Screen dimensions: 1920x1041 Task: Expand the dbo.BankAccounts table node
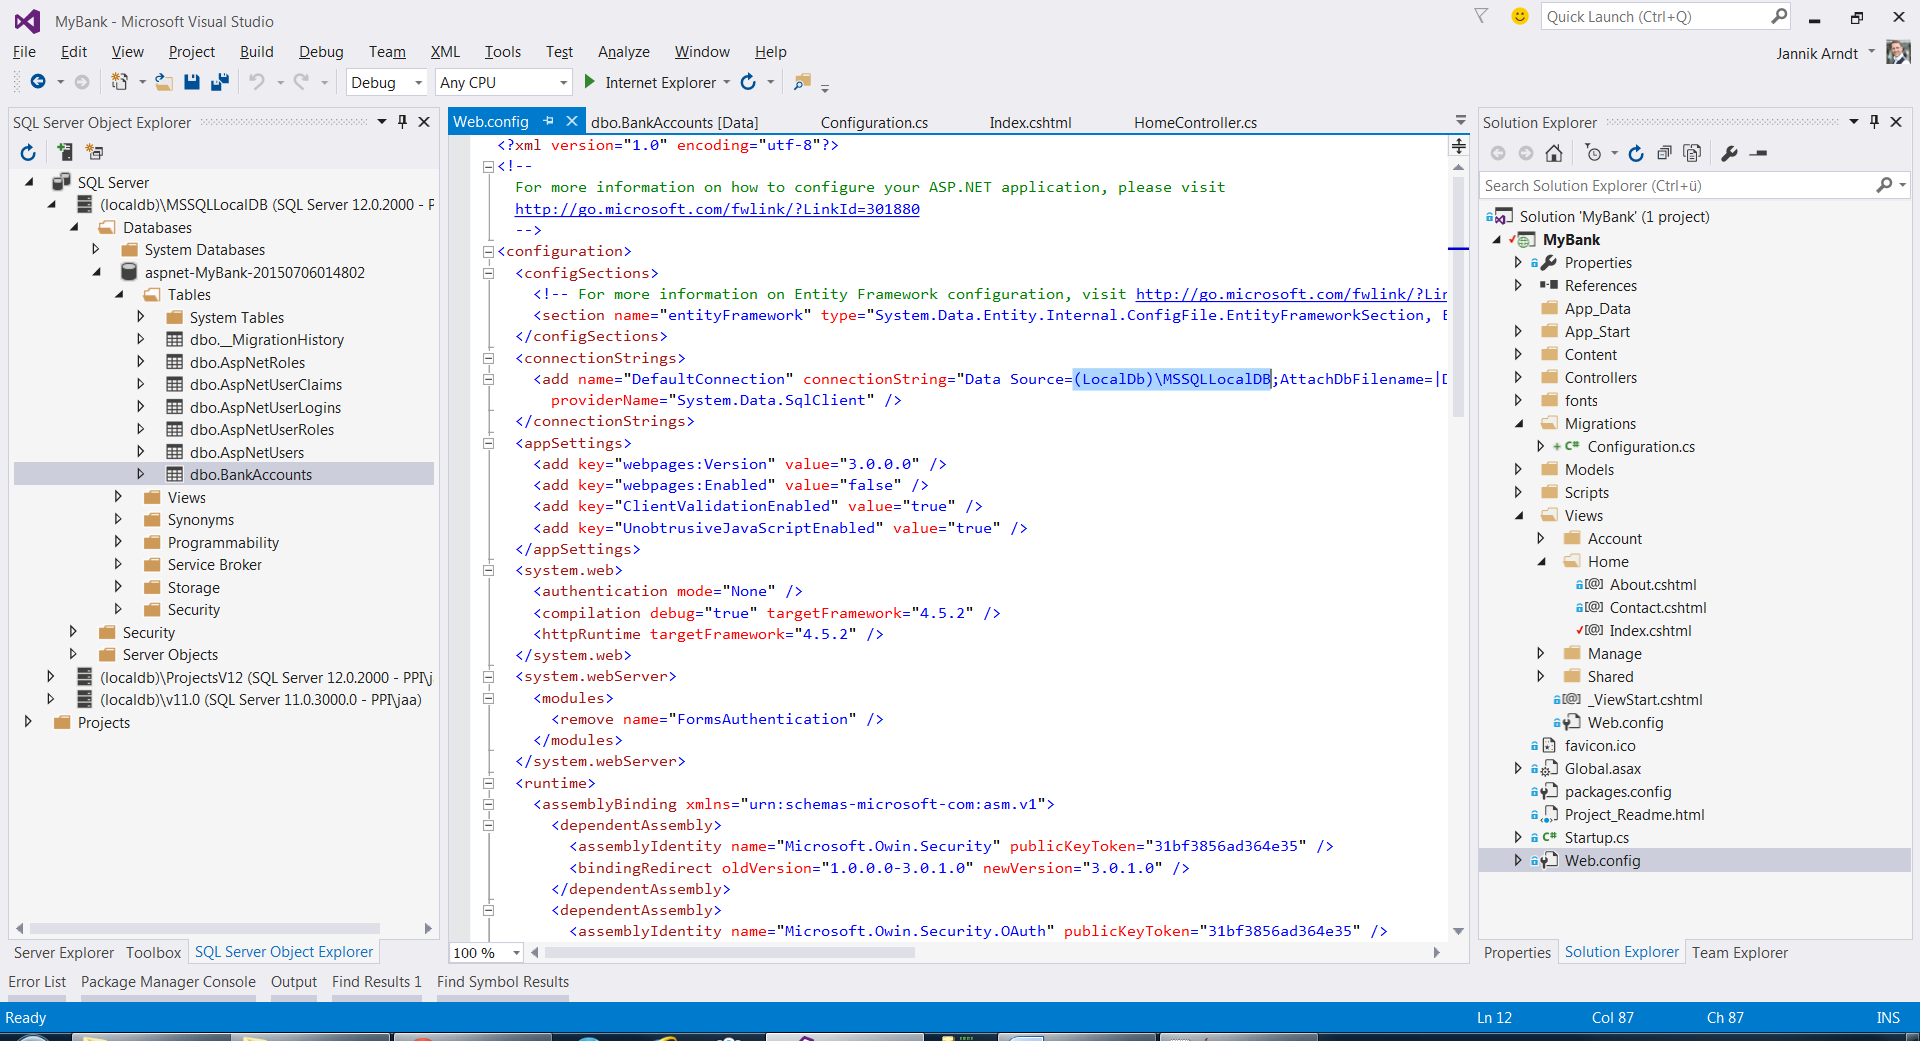pos(141,474)
